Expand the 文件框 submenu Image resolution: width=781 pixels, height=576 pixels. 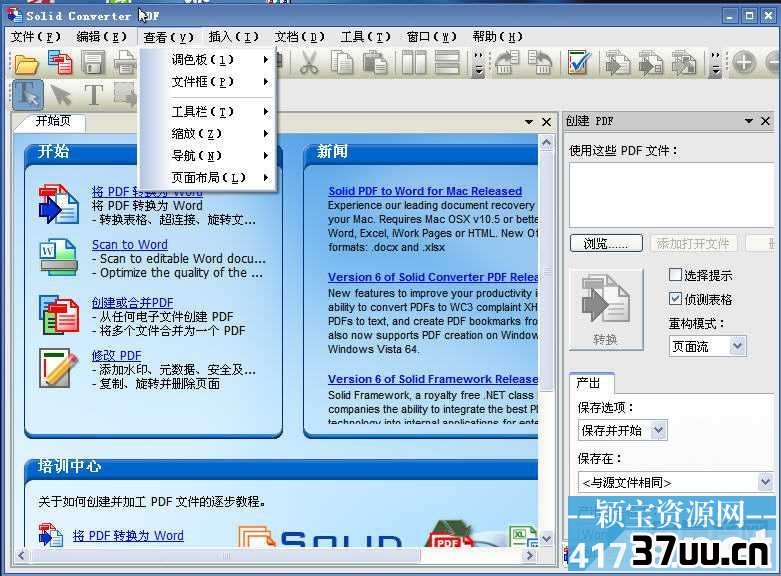click(207, 82)
